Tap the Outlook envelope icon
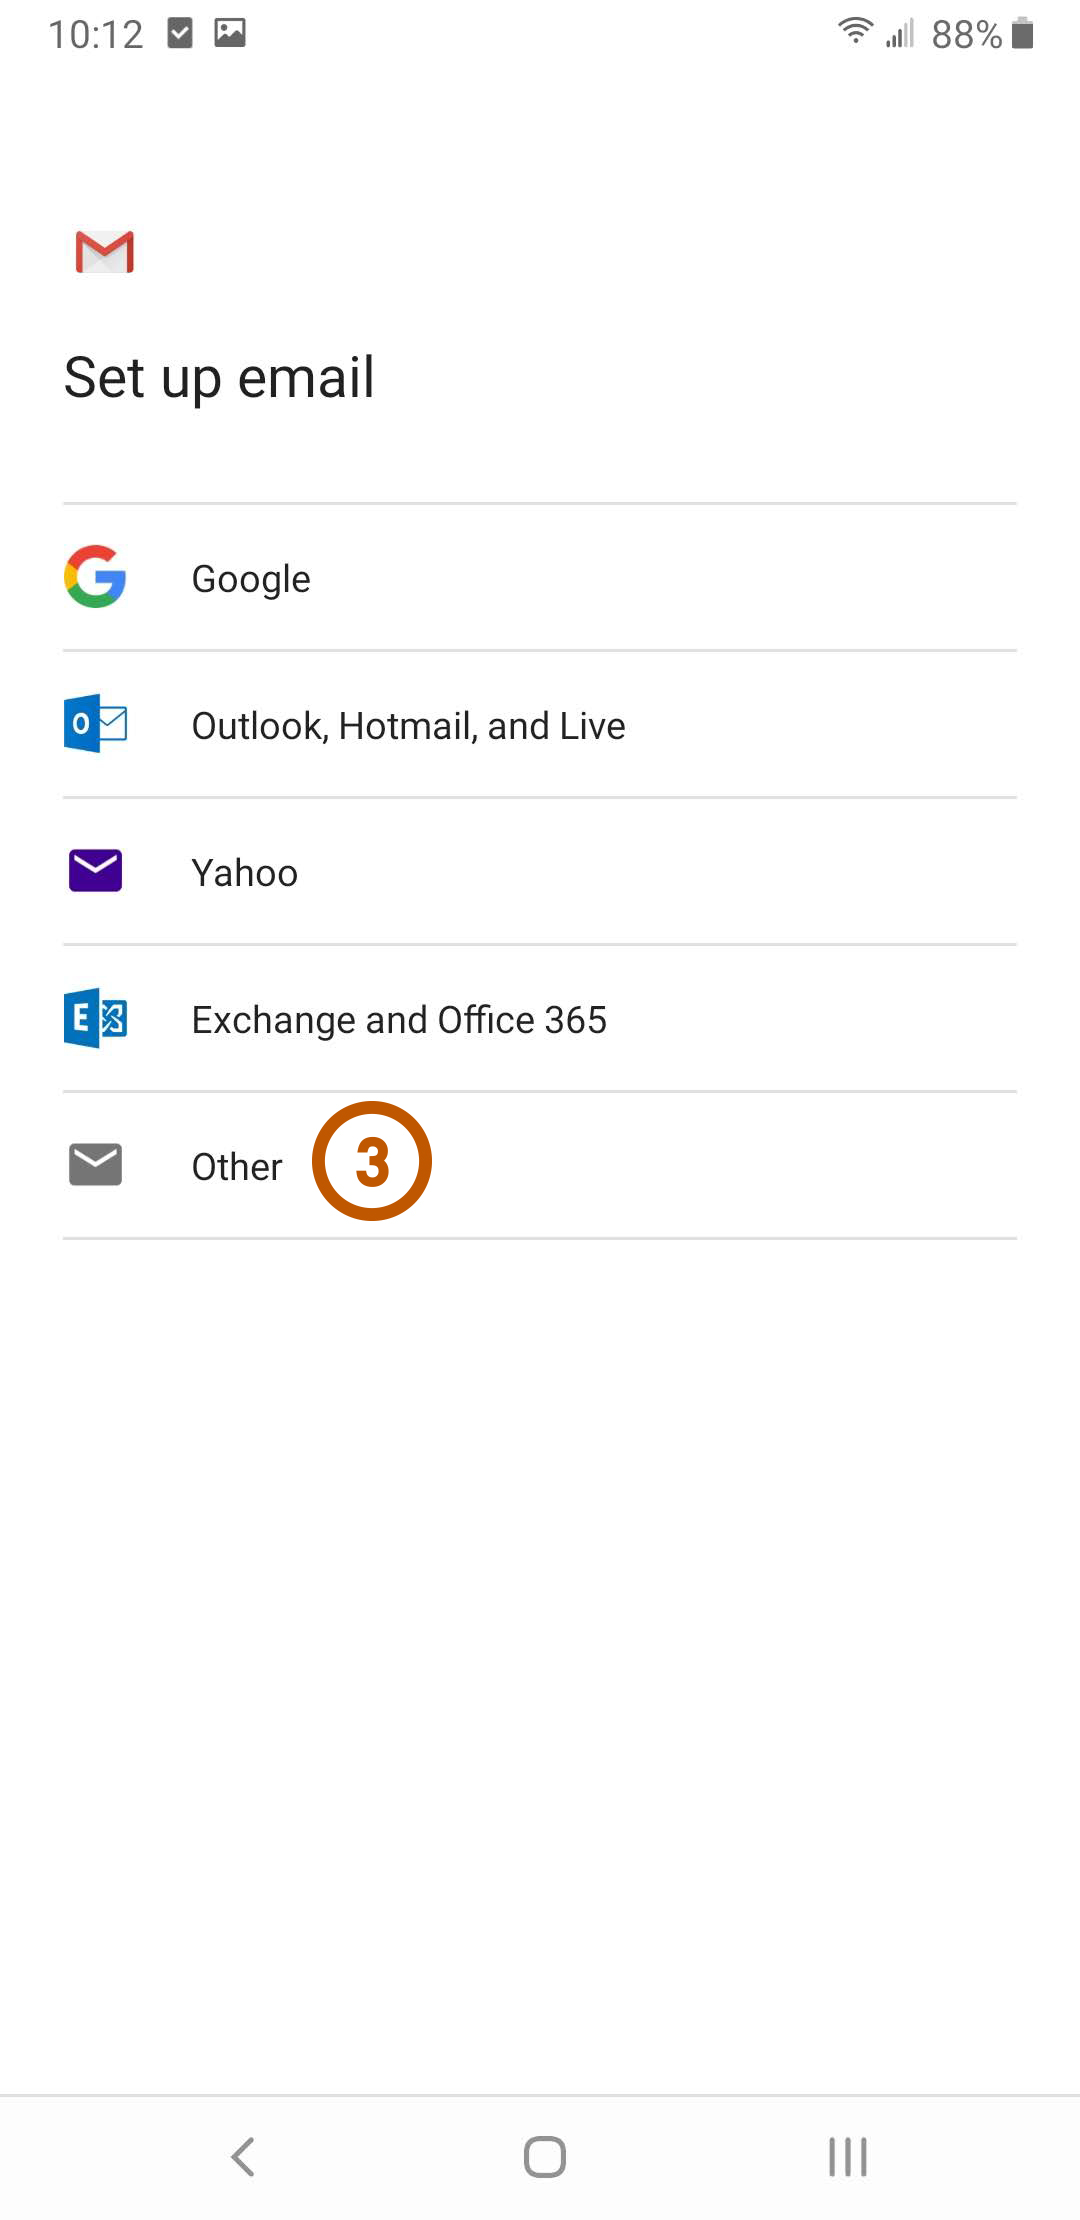Viewport: 1080px width, 2220px height. tap(95, 723)
